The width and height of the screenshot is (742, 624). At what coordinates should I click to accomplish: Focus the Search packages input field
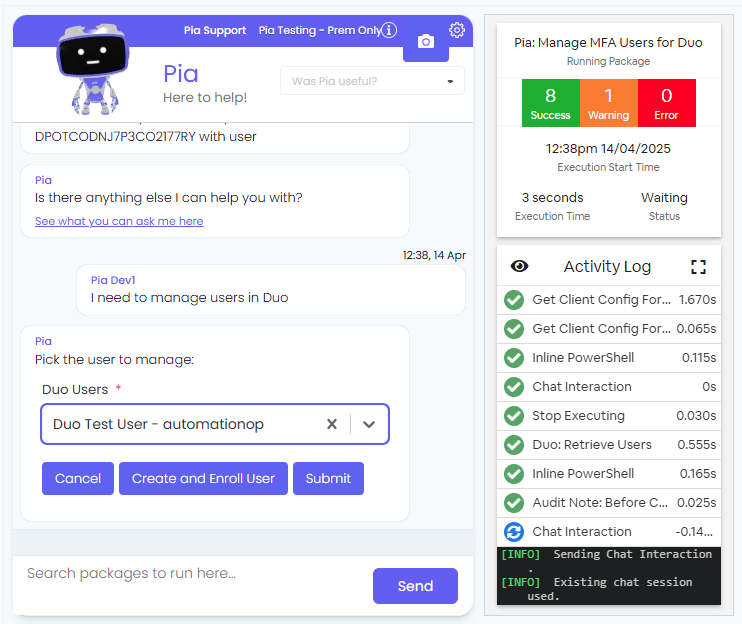[x=194, y=573]
